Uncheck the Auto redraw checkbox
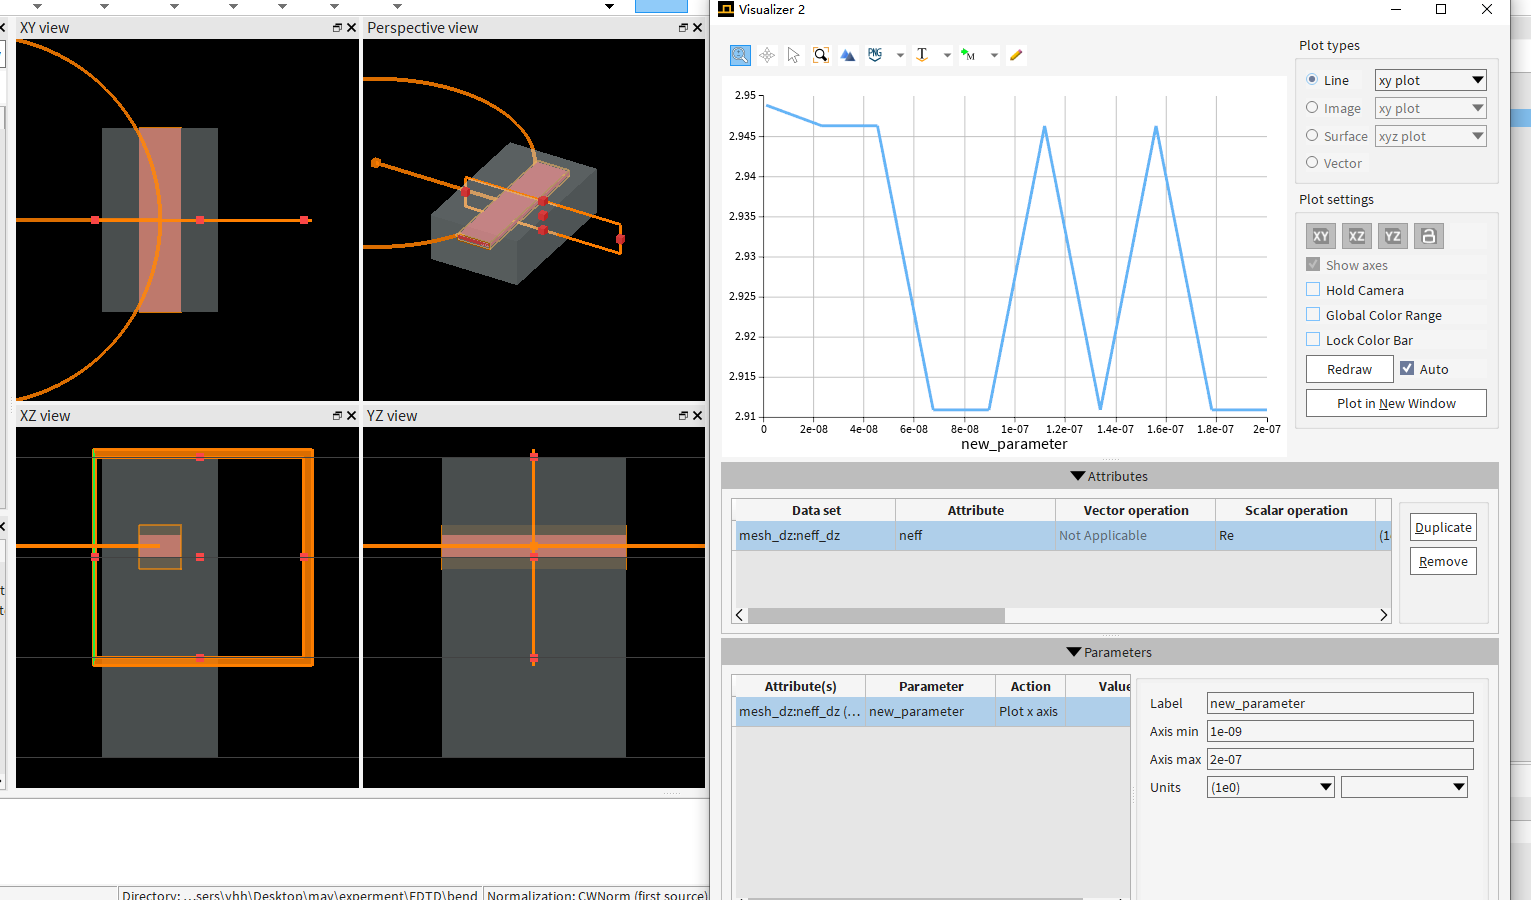 1407,369
